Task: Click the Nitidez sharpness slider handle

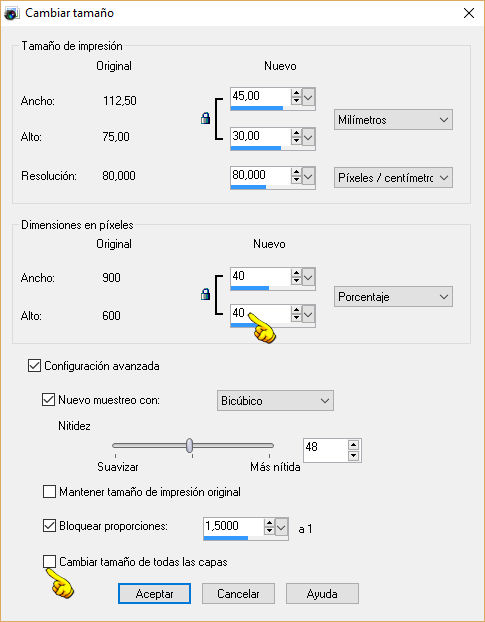Action: [x=190, y=445]
